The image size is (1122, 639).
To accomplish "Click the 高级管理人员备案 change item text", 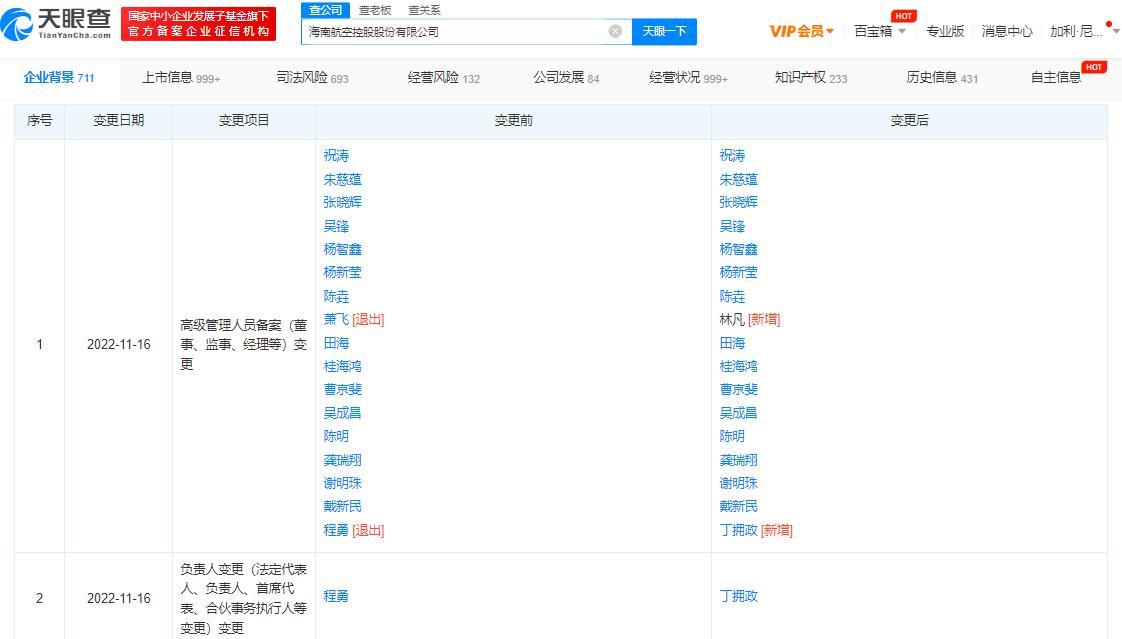I will coord(243,344).
